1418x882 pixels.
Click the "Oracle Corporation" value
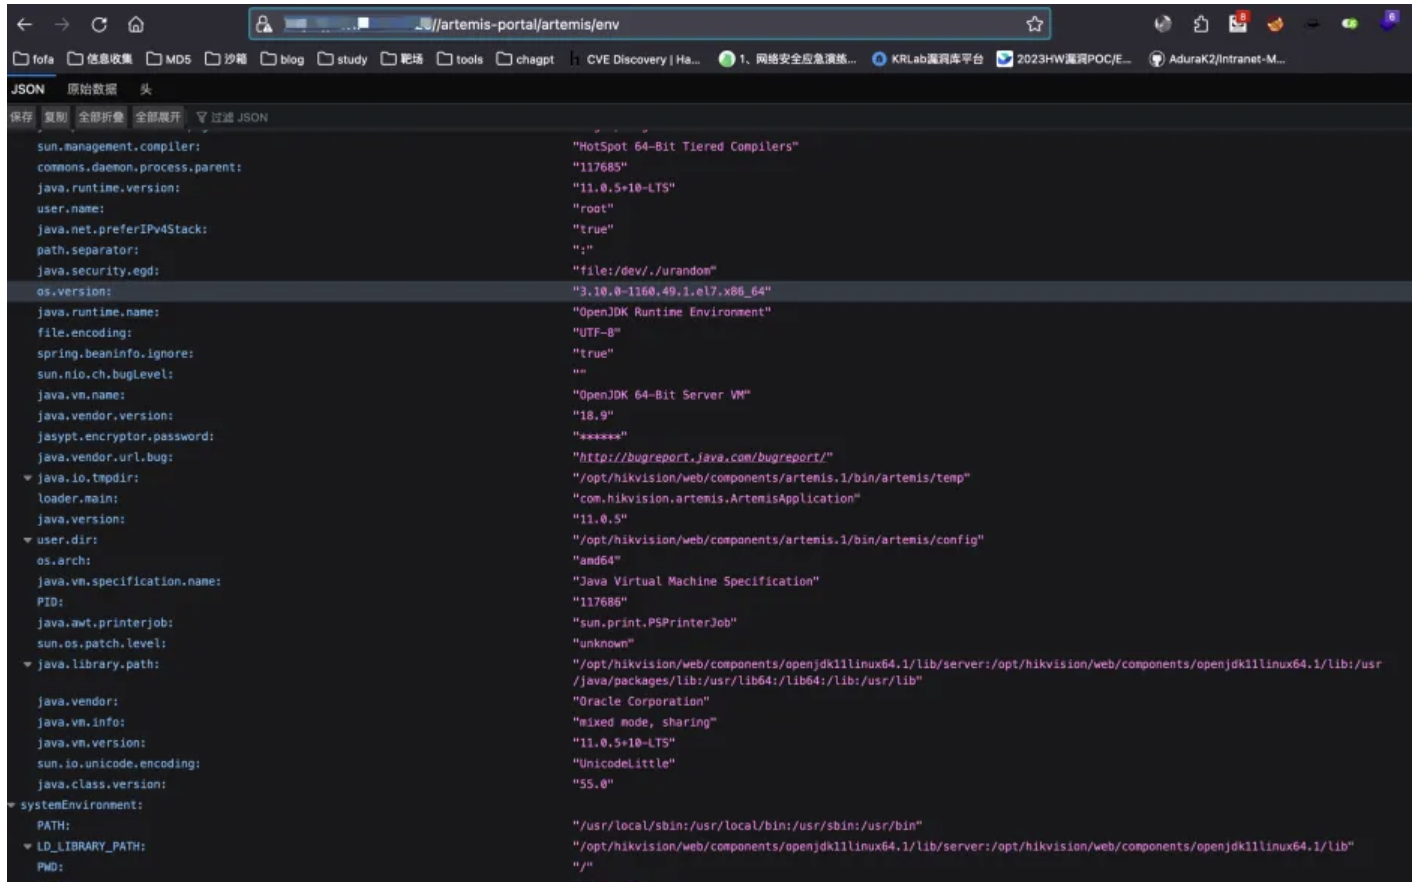click(x=641, y=702)
